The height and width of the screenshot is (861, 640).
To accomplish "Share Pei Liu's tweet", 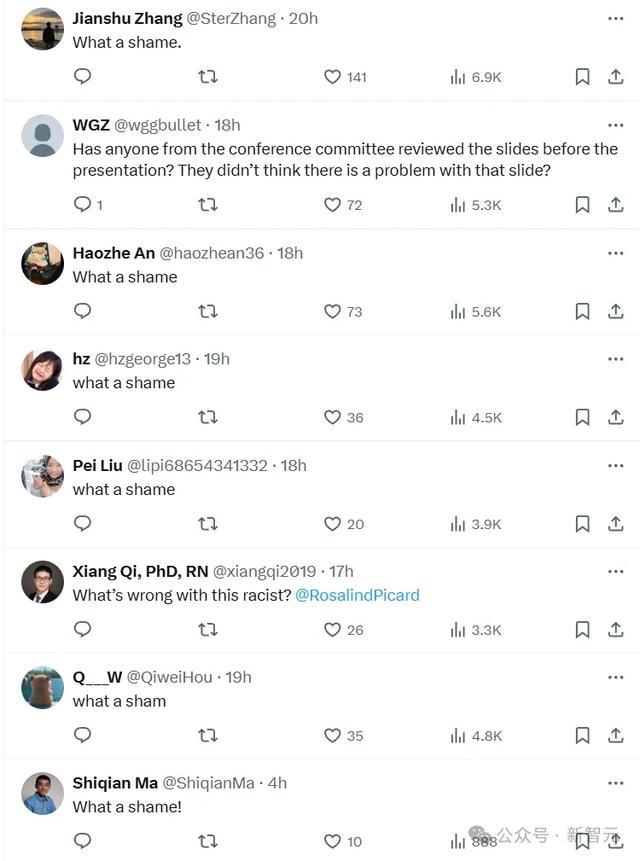I will click(x=616, y=524).
